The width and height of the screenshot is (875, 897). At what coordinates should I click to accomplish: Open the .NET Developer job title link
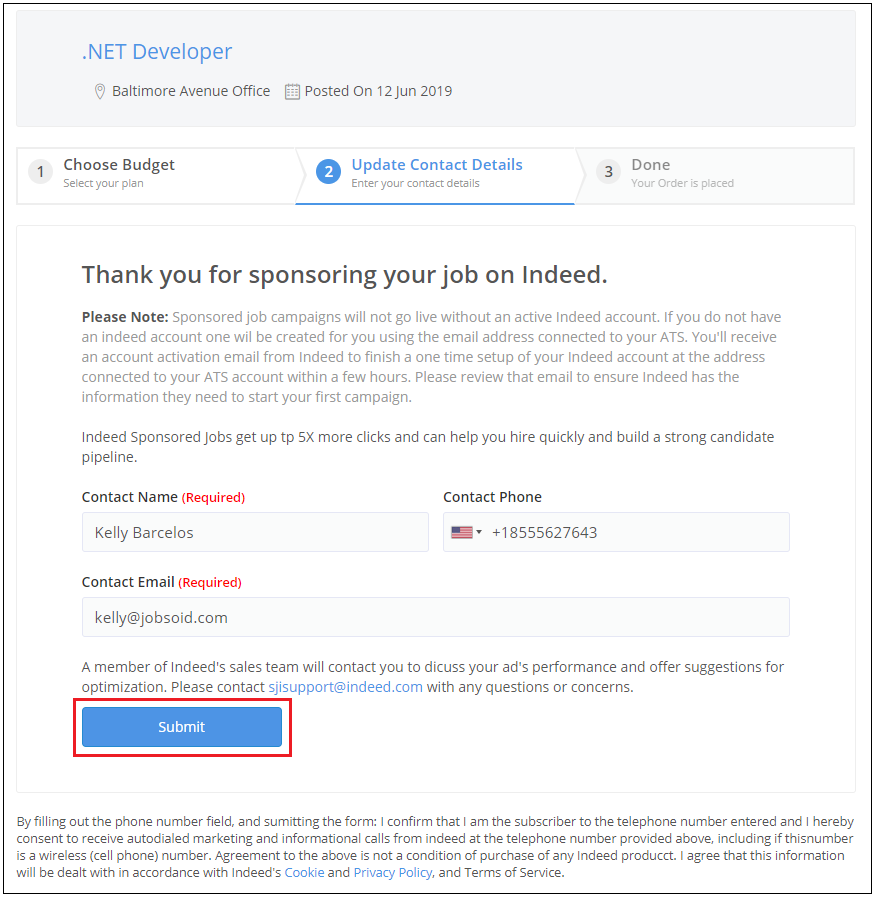tap(157, 52)
